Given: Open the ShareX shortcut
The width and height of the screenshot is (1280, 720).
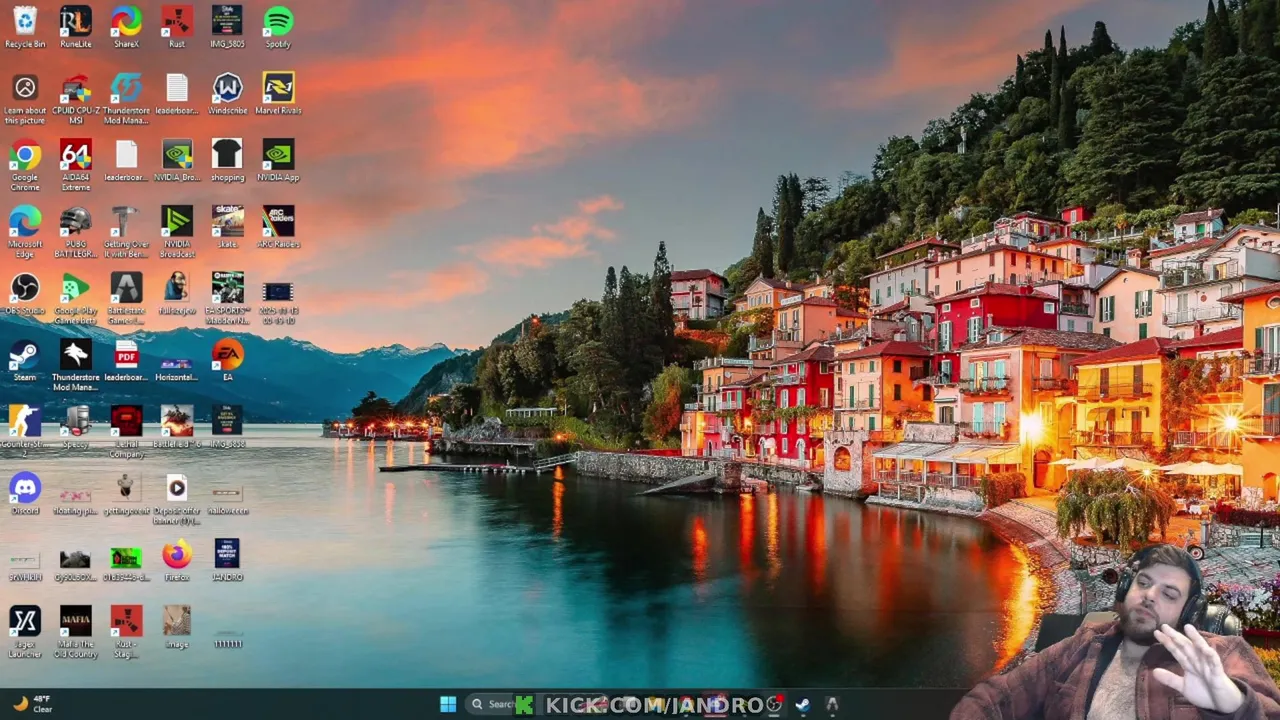Looking at the screenshot, I should pos(126,27).
